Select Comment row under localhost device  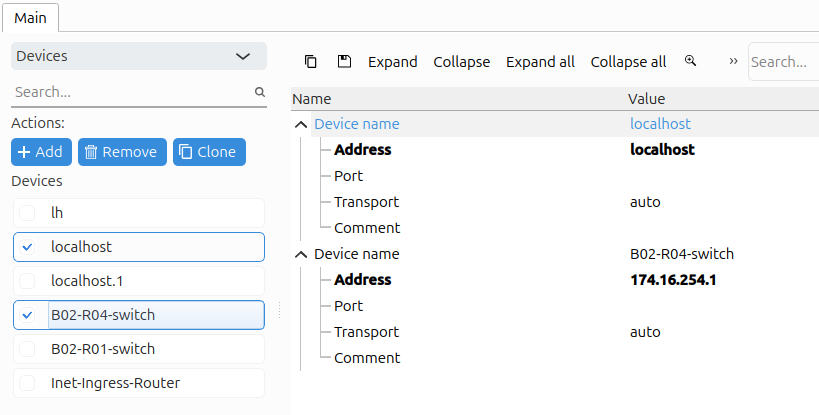(x=367, y=228)
